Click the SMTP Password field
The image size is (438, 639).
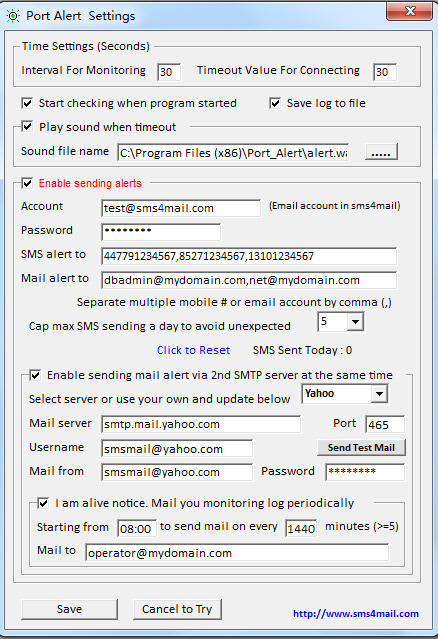(365, 472)
